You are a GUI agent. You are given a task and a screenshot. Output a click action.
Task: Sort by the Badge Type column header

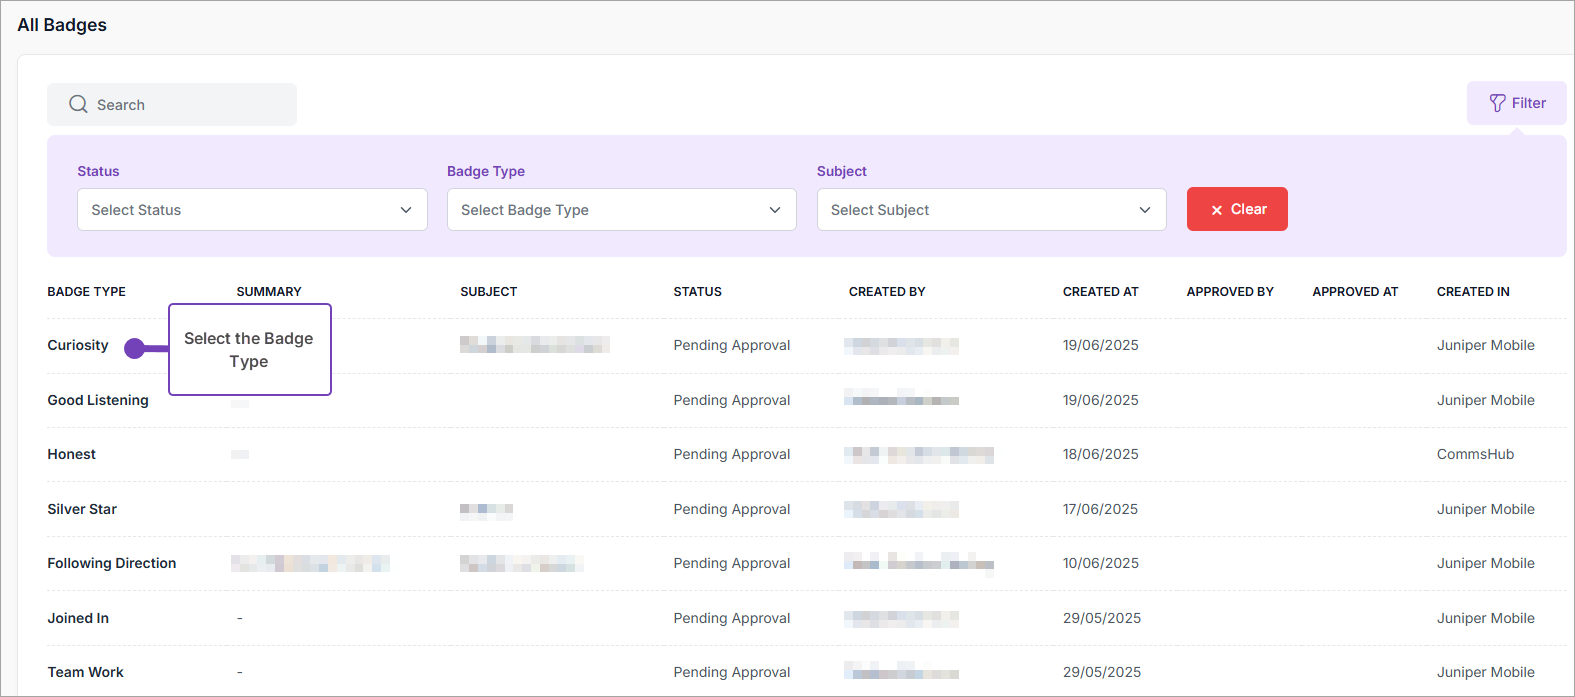(x=87, y=292)
